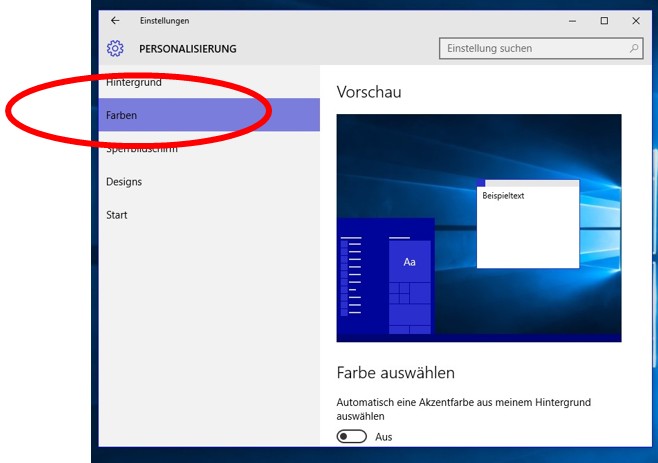Maximize the Einstellungen window
The height and width of the screenshot is (463, 658).
coord(604,20)
